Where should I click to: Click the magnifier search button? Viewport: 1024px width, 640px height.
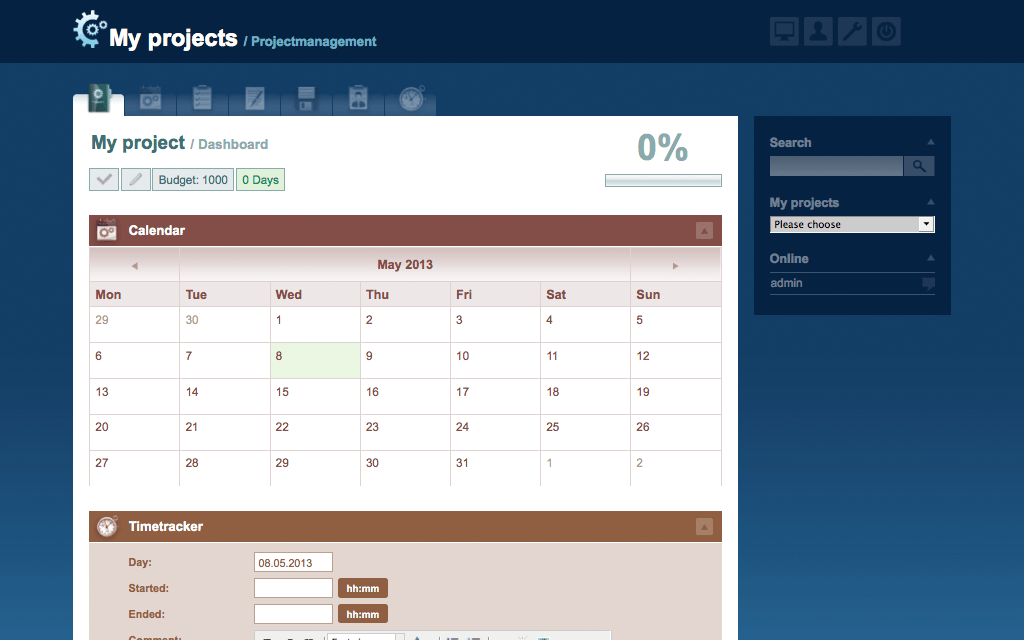point(919,166)
